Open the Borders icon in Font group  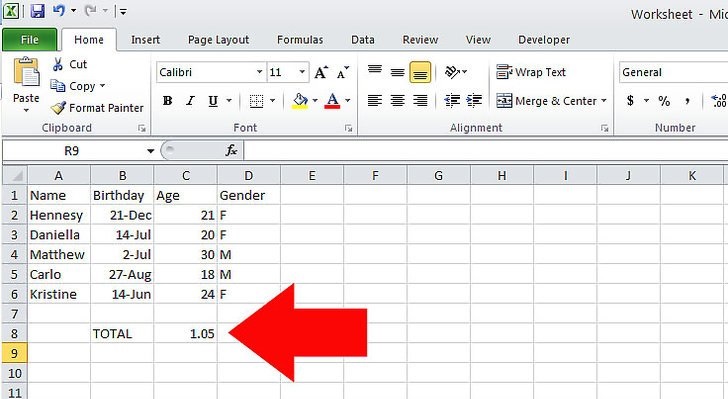click(x=256, y=101)
